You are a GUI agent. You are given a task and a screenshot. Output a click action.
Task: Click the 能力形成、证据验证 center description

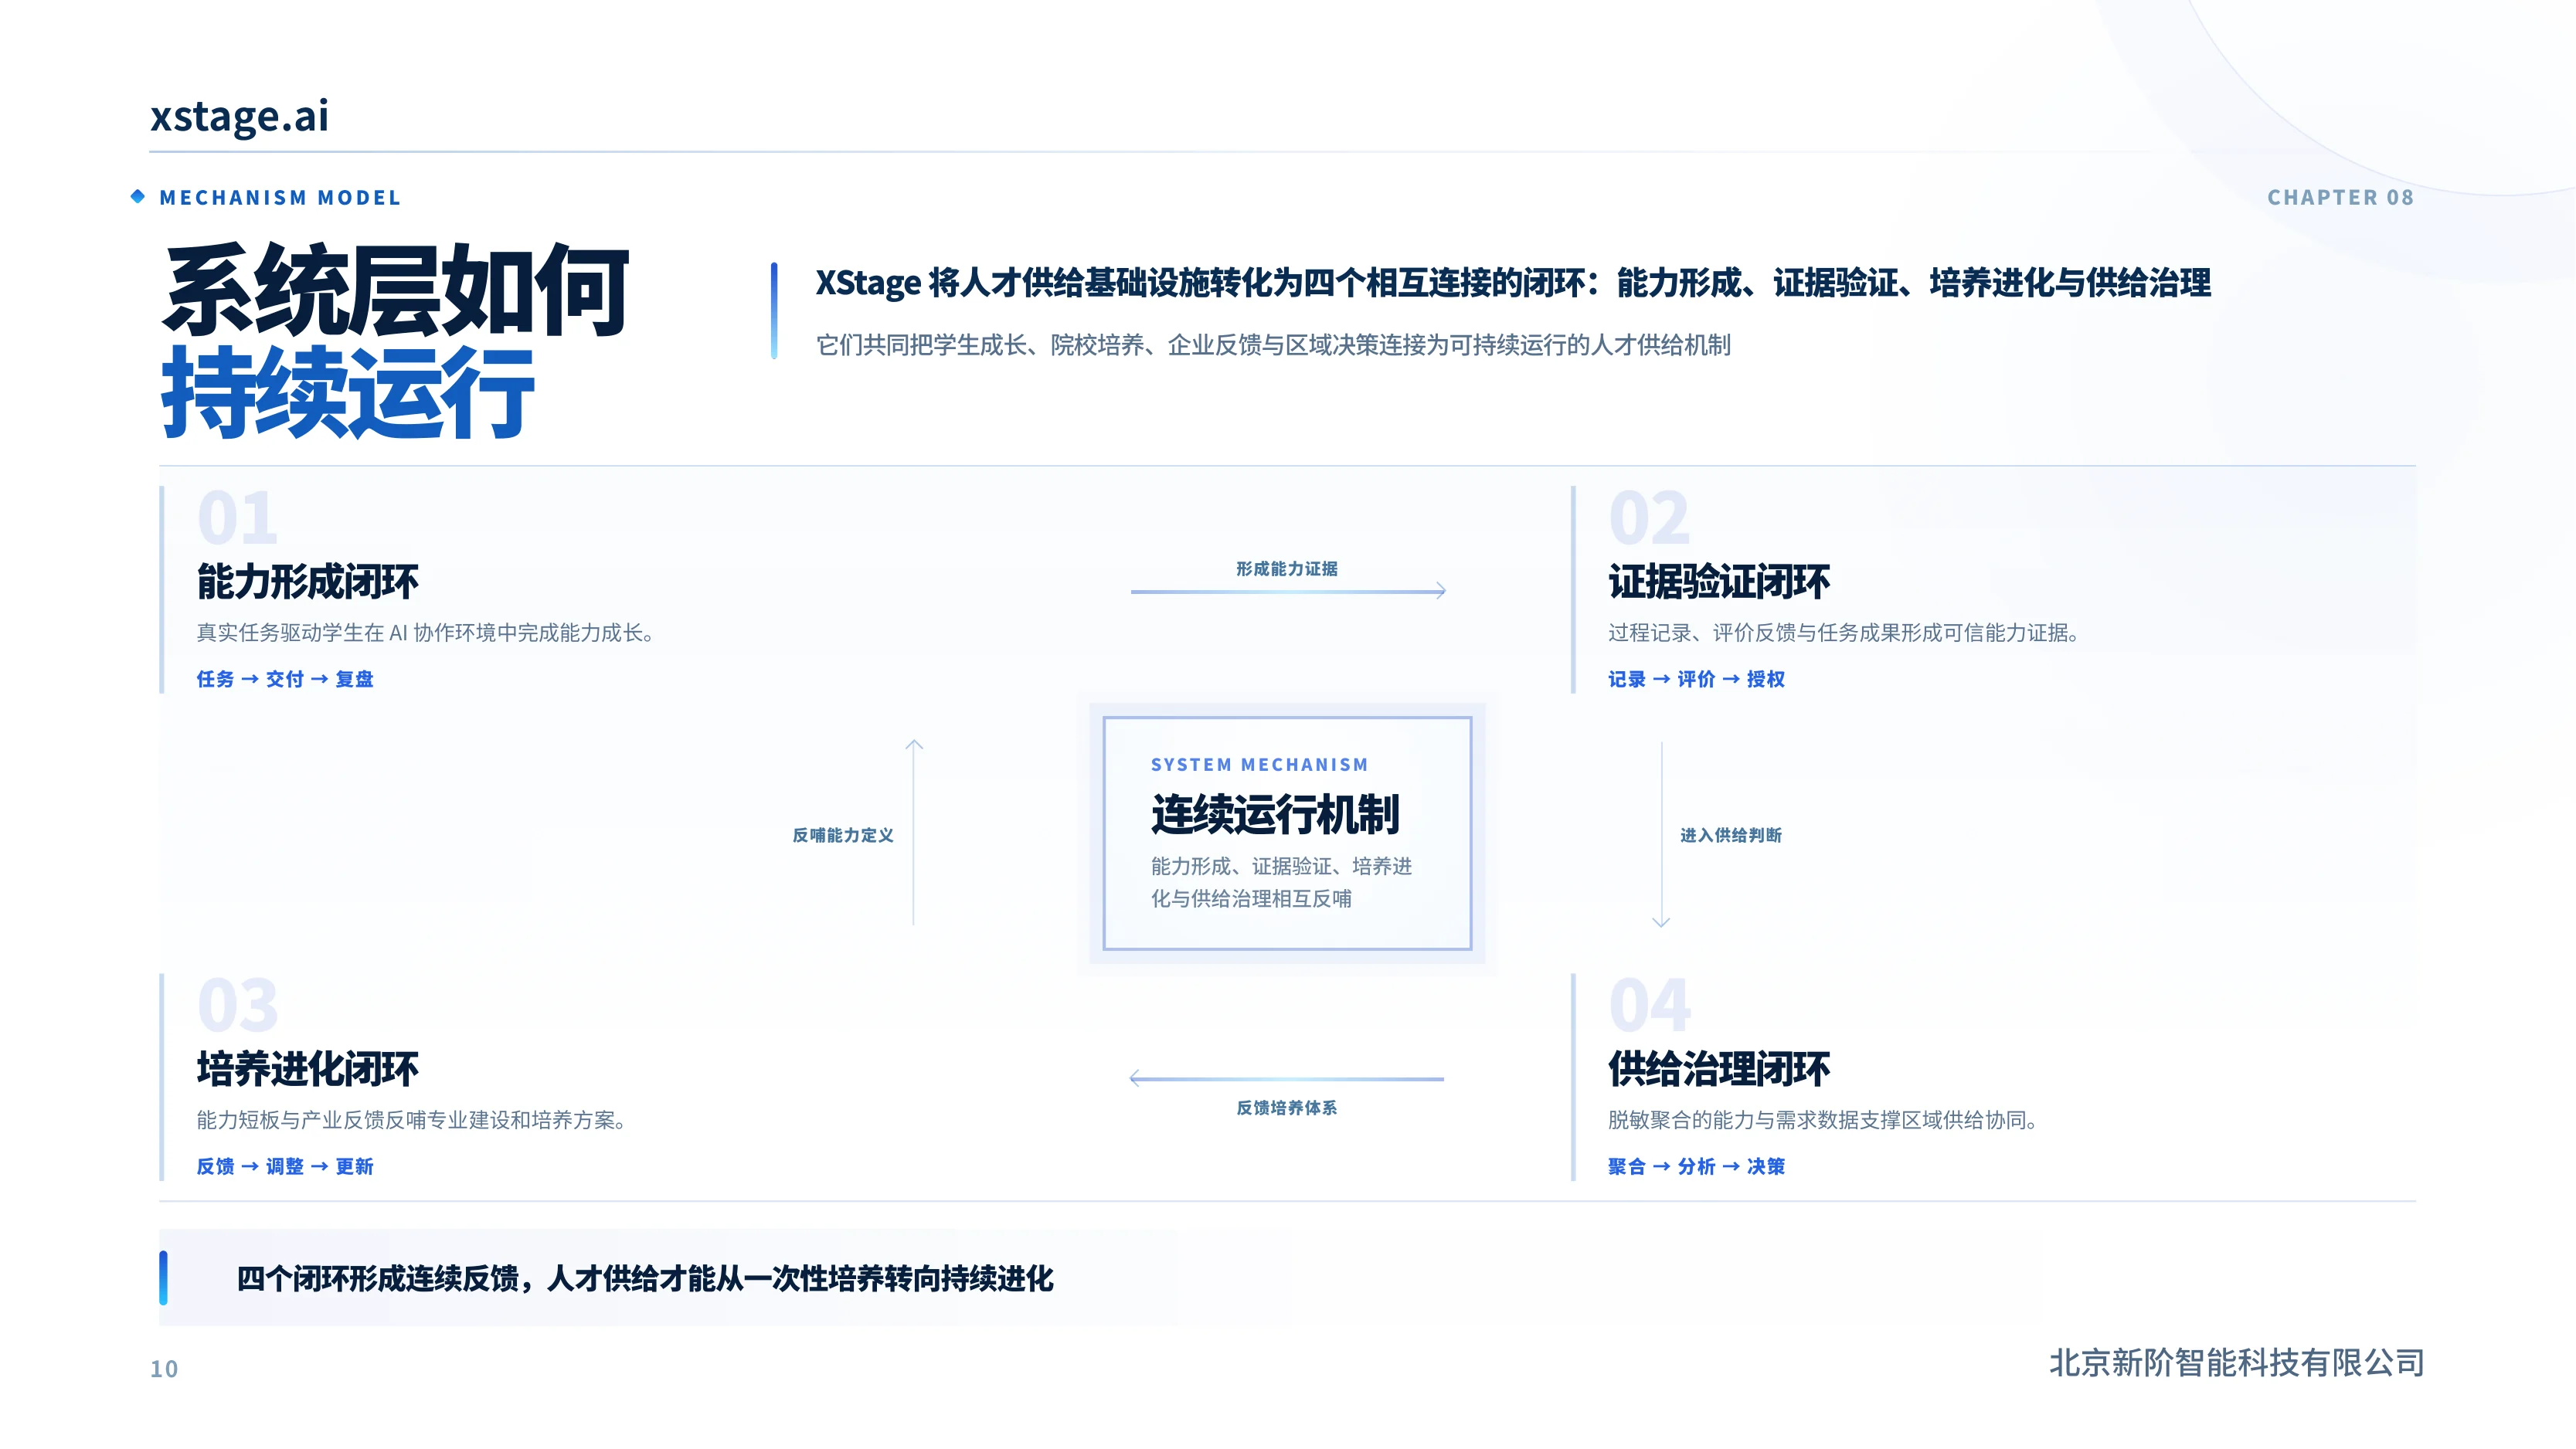[x=1281, y=882]
